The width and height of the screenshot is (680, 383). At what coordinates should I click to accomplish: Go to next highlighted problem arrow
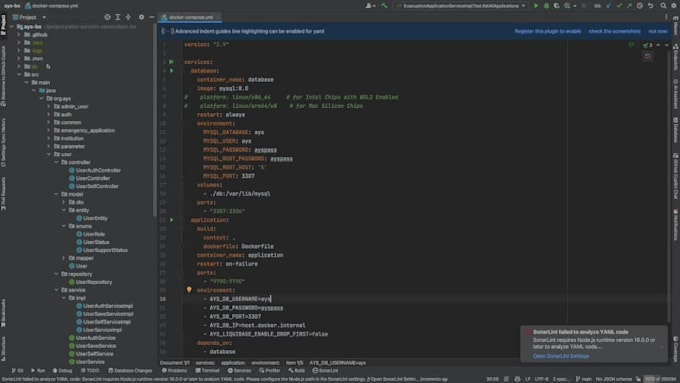click(x=667, y=45)
